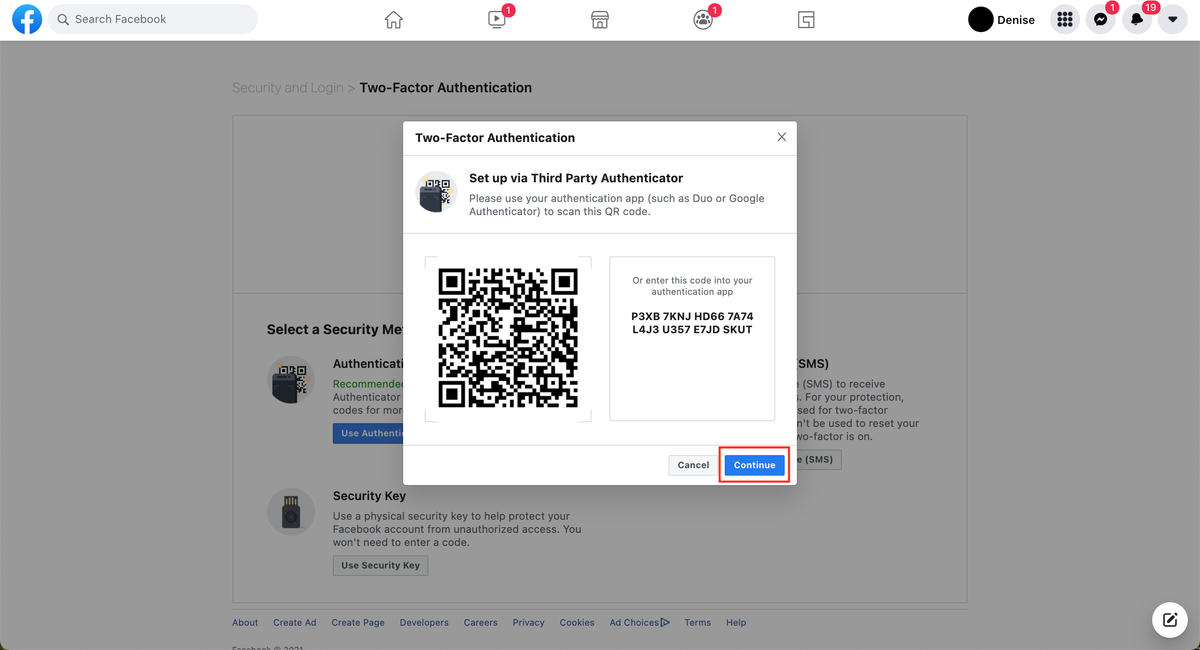Image resolution: width=1200 pixels, height=650 pixels.
Task: Open the Privacy footer link
Action: click(x=528, y=622)
